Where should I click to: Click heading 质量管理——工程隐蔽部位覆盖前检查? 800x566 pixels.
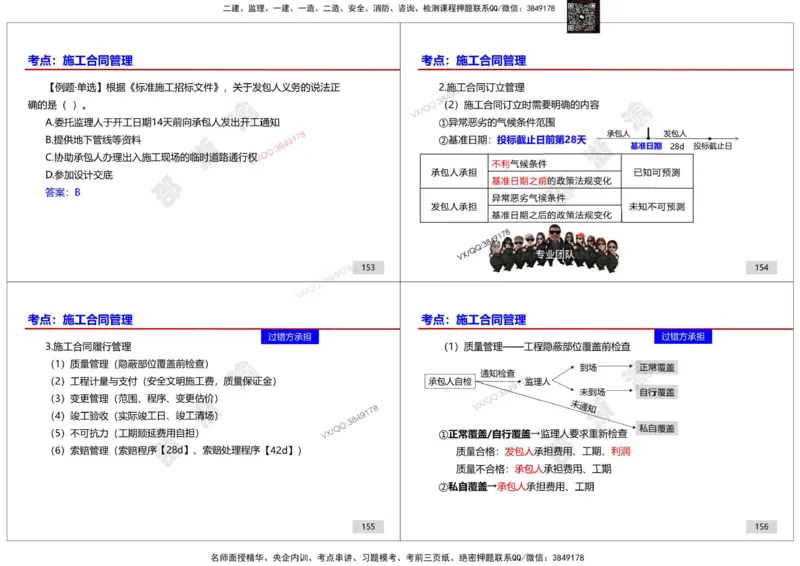click(x=537, y=347)
